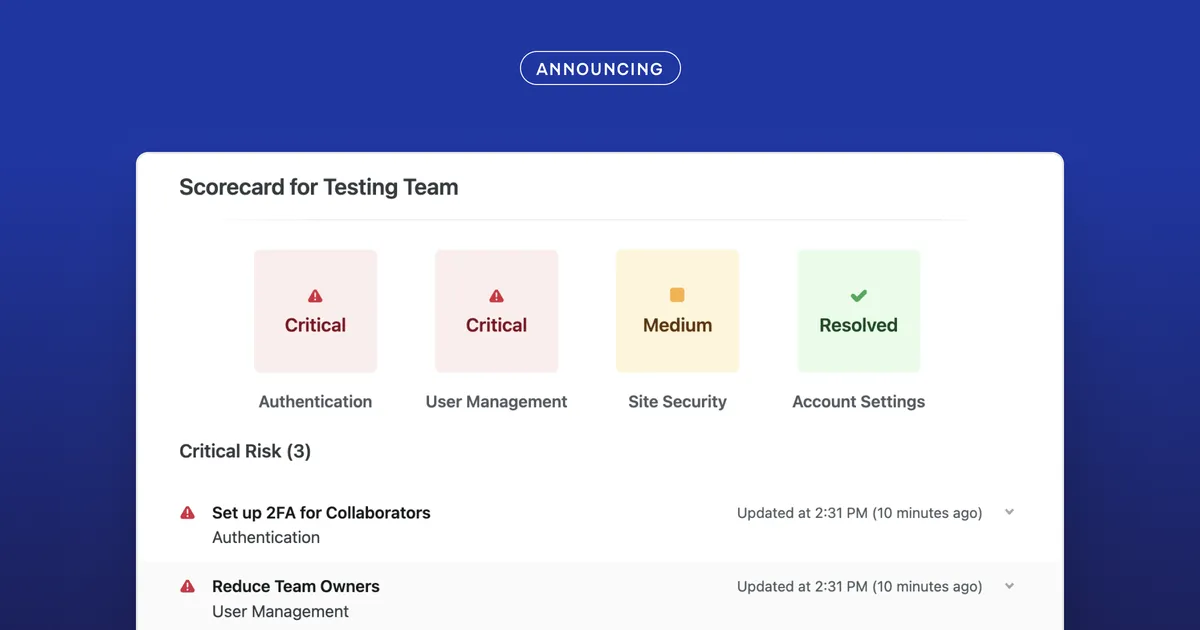Image resolution: width=1200 pixels, height=630 pixels.
Task: Click the warning icon beside Set up 2FA for Collaborators
Action: pos(187,512)
